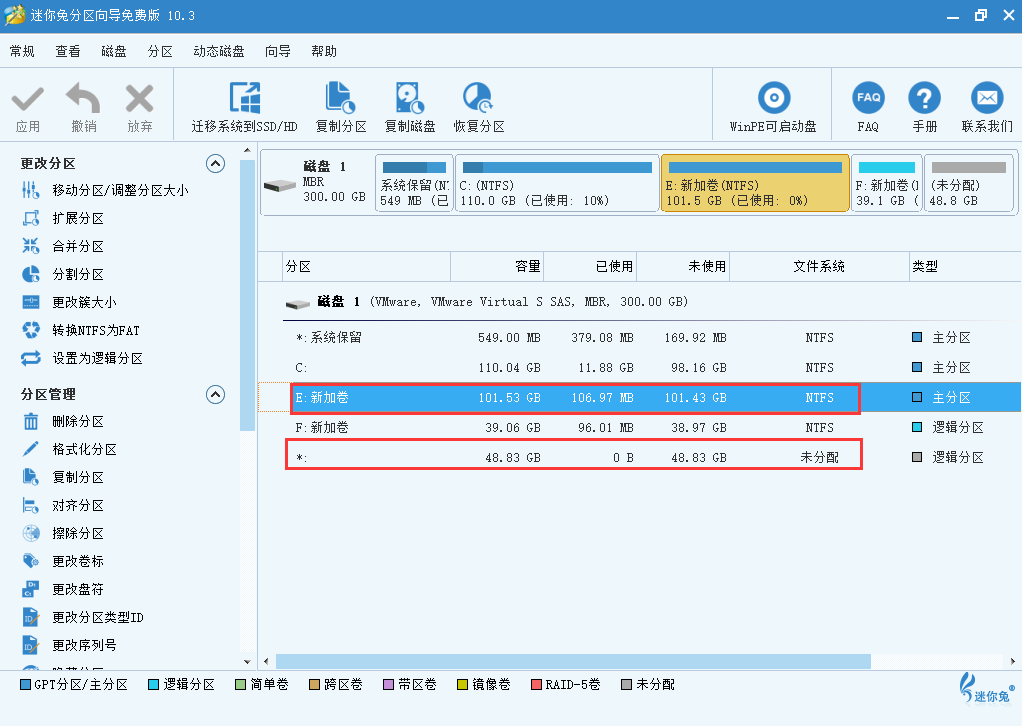Open the 动态磁盘 menu
The image size is (1022, 726).
[218, 51]
